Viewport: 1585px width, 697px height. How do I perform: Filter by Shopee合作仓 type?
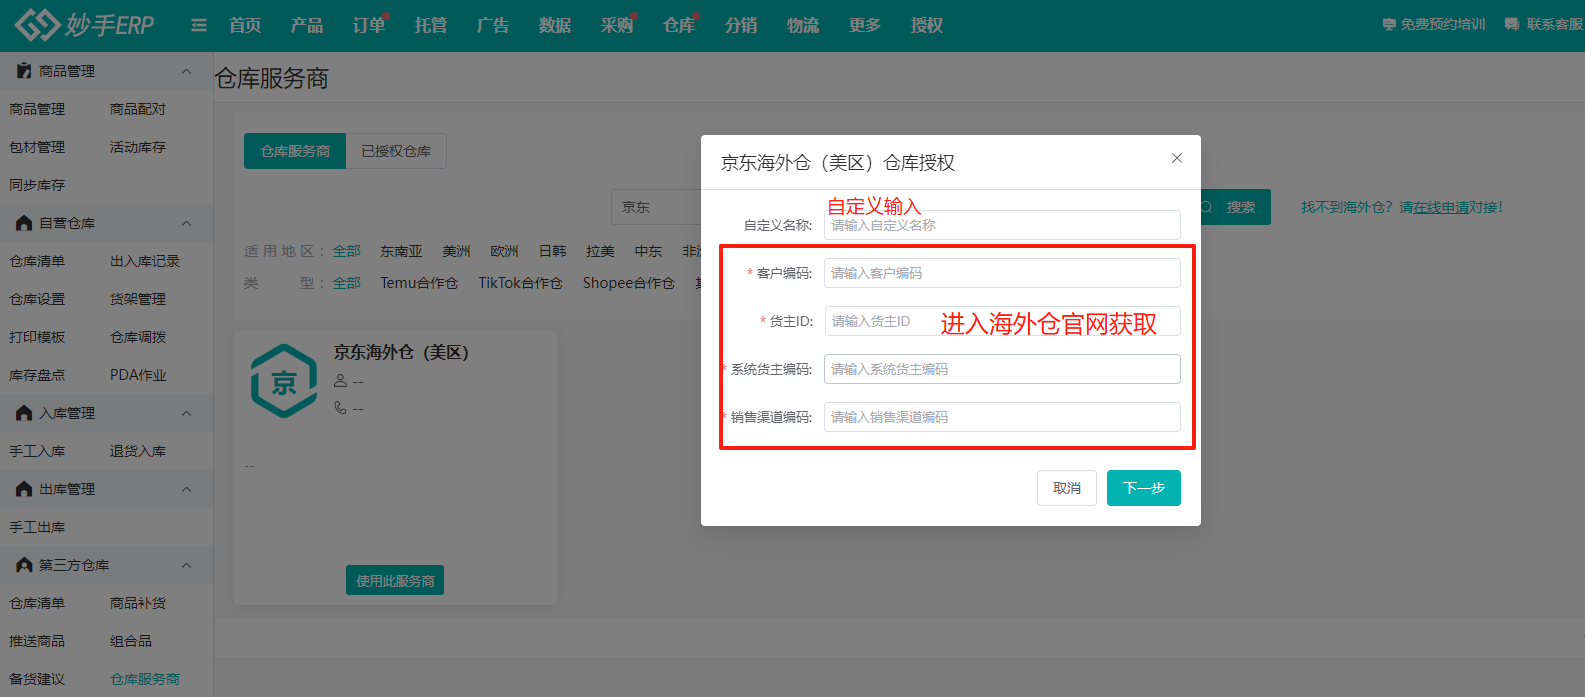629,283
